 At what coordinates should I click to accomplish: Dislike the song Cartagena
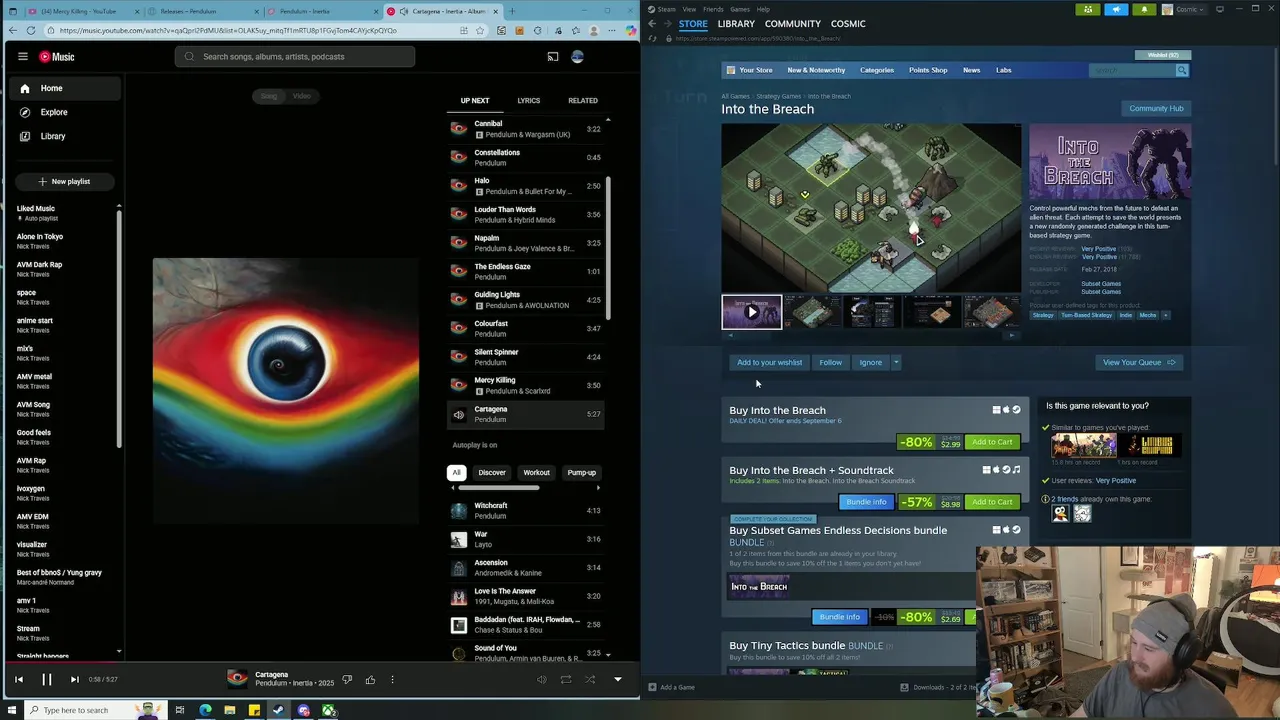point(347,679)
